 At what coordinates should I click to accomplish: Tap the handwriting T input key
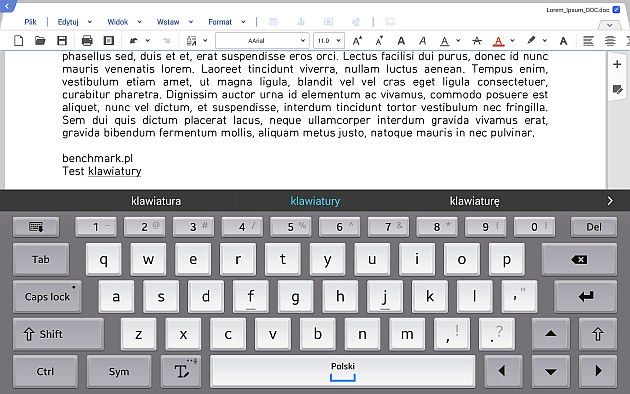pos(181,372)
